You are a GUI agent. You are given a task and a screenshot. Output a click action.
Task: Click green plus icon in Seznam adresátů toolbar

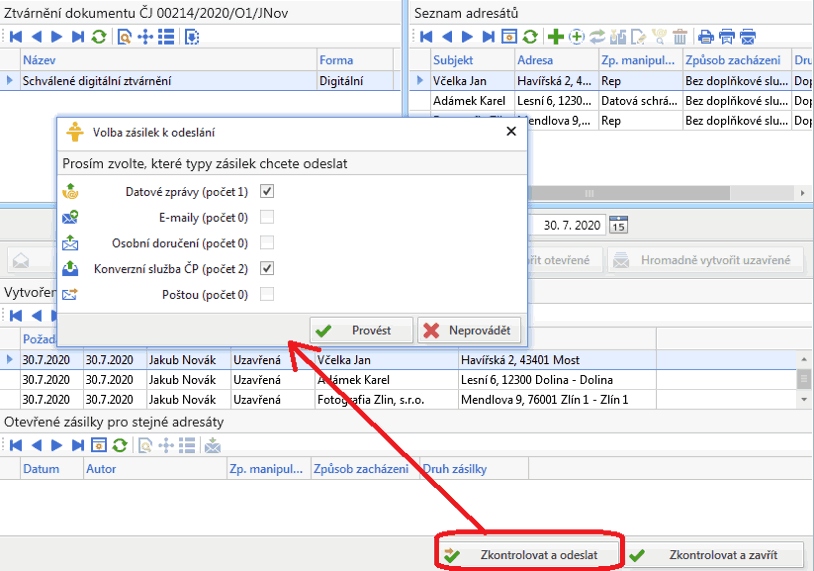(556, 37)
